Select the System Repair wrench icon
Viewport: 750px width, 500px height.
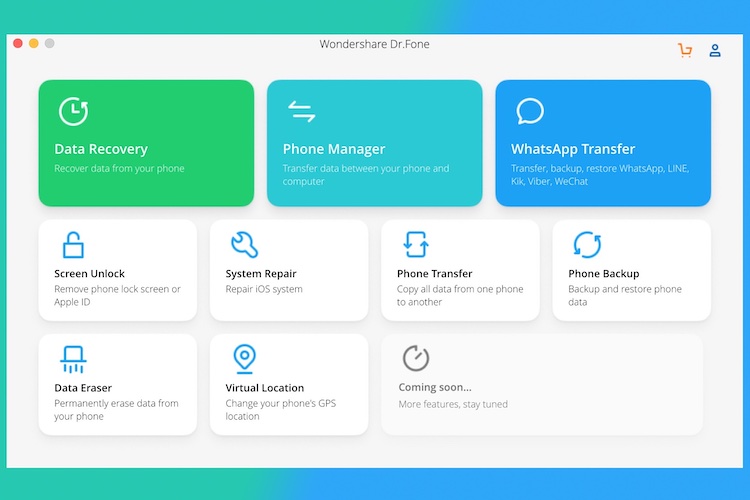244,244
